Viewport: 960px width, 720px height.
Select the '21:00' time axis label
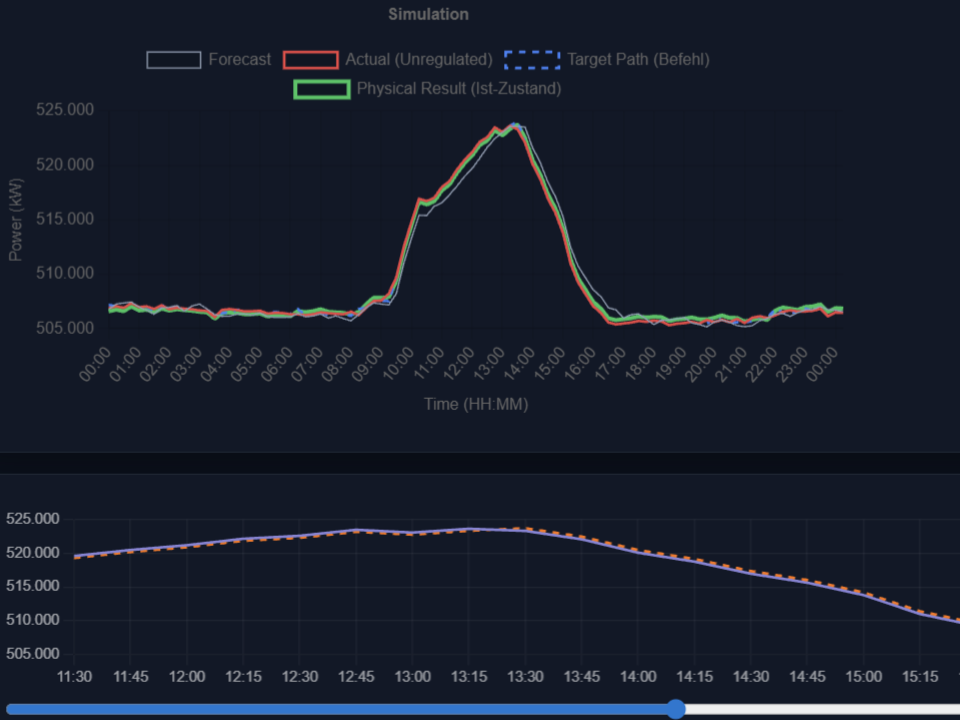731,364
